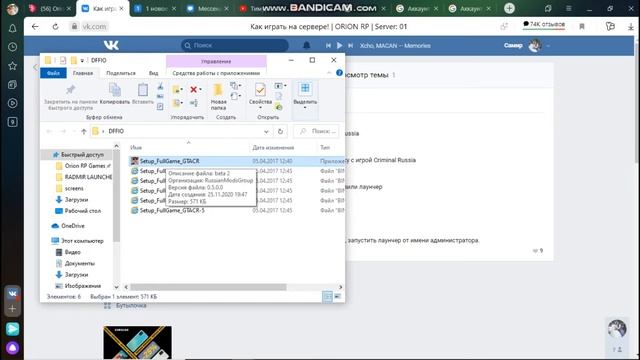The width and height of the screenshot is (640, 360).
Task: Collapse the Explorer ribbon with the chevron
Action: coord(329,73)
